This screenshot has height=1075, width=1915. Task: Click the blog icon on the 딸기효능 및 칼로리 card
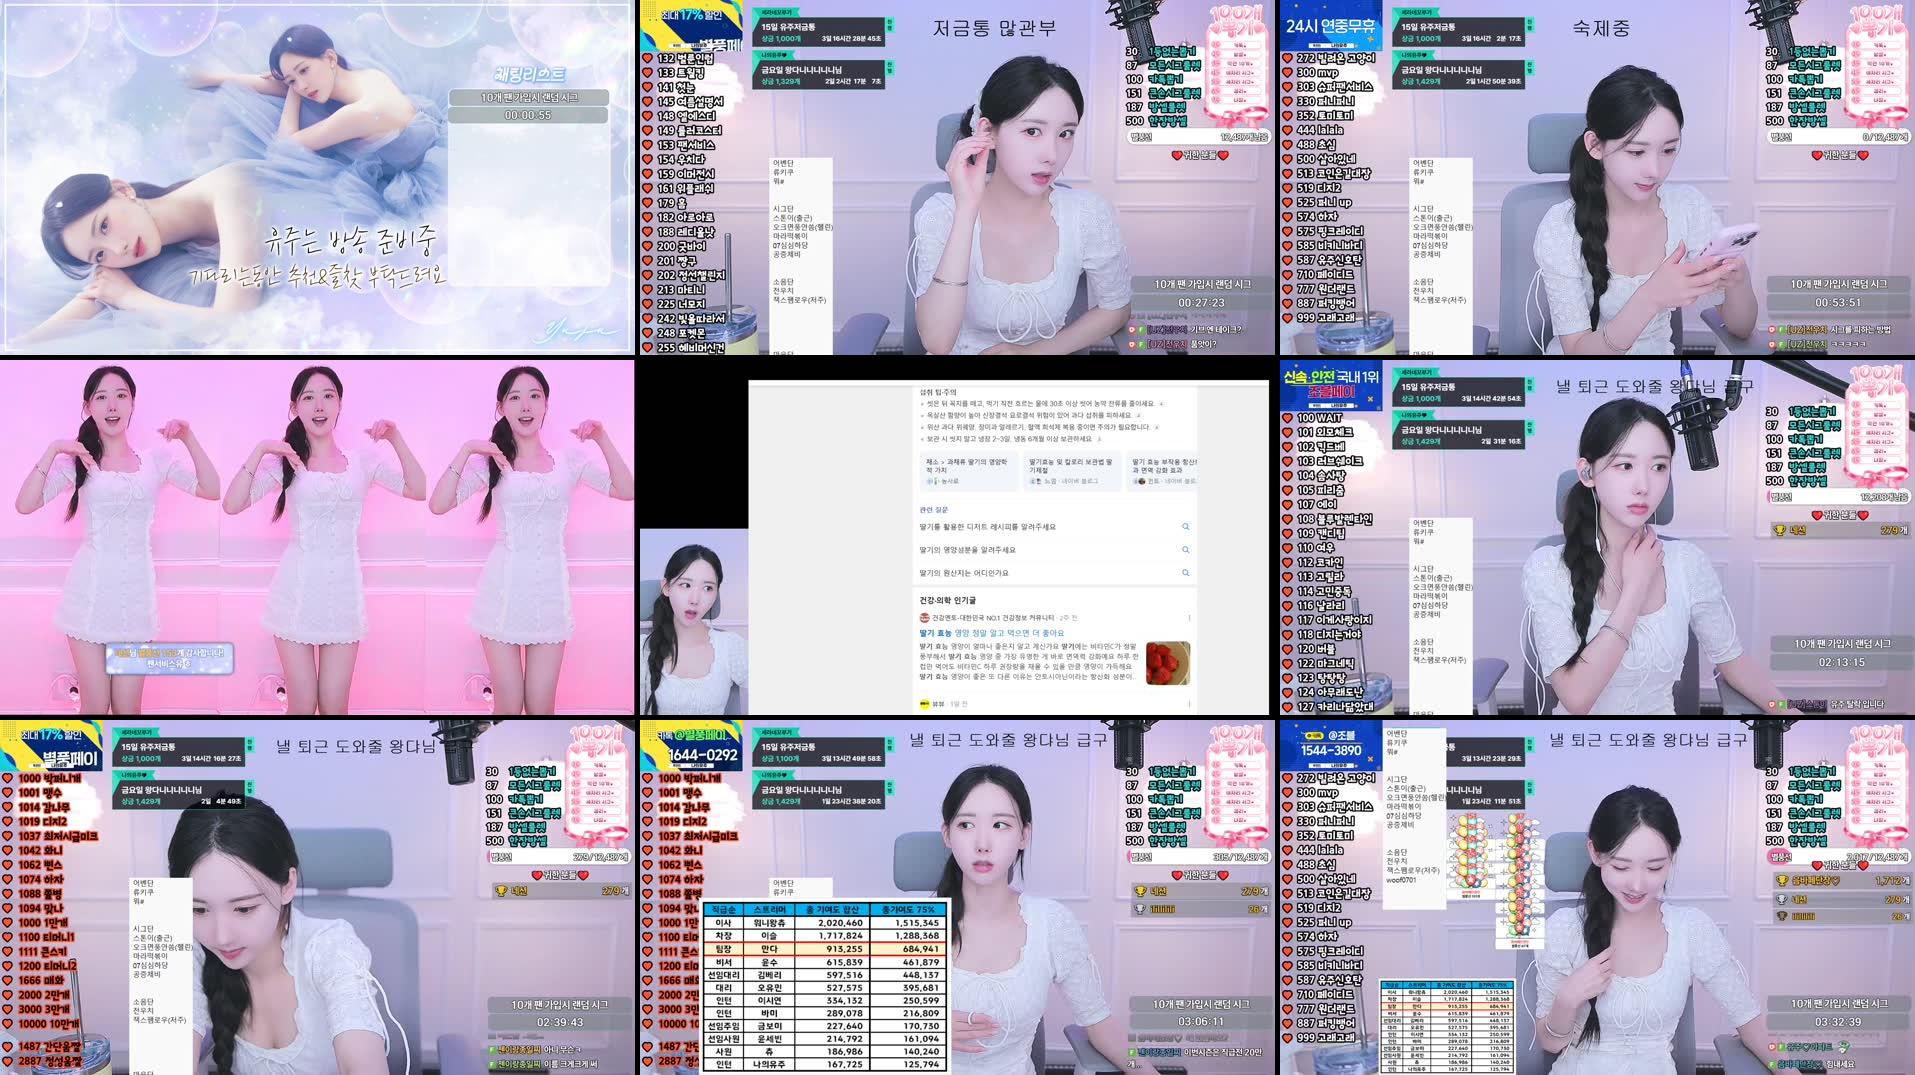(x=1037, y=481)
